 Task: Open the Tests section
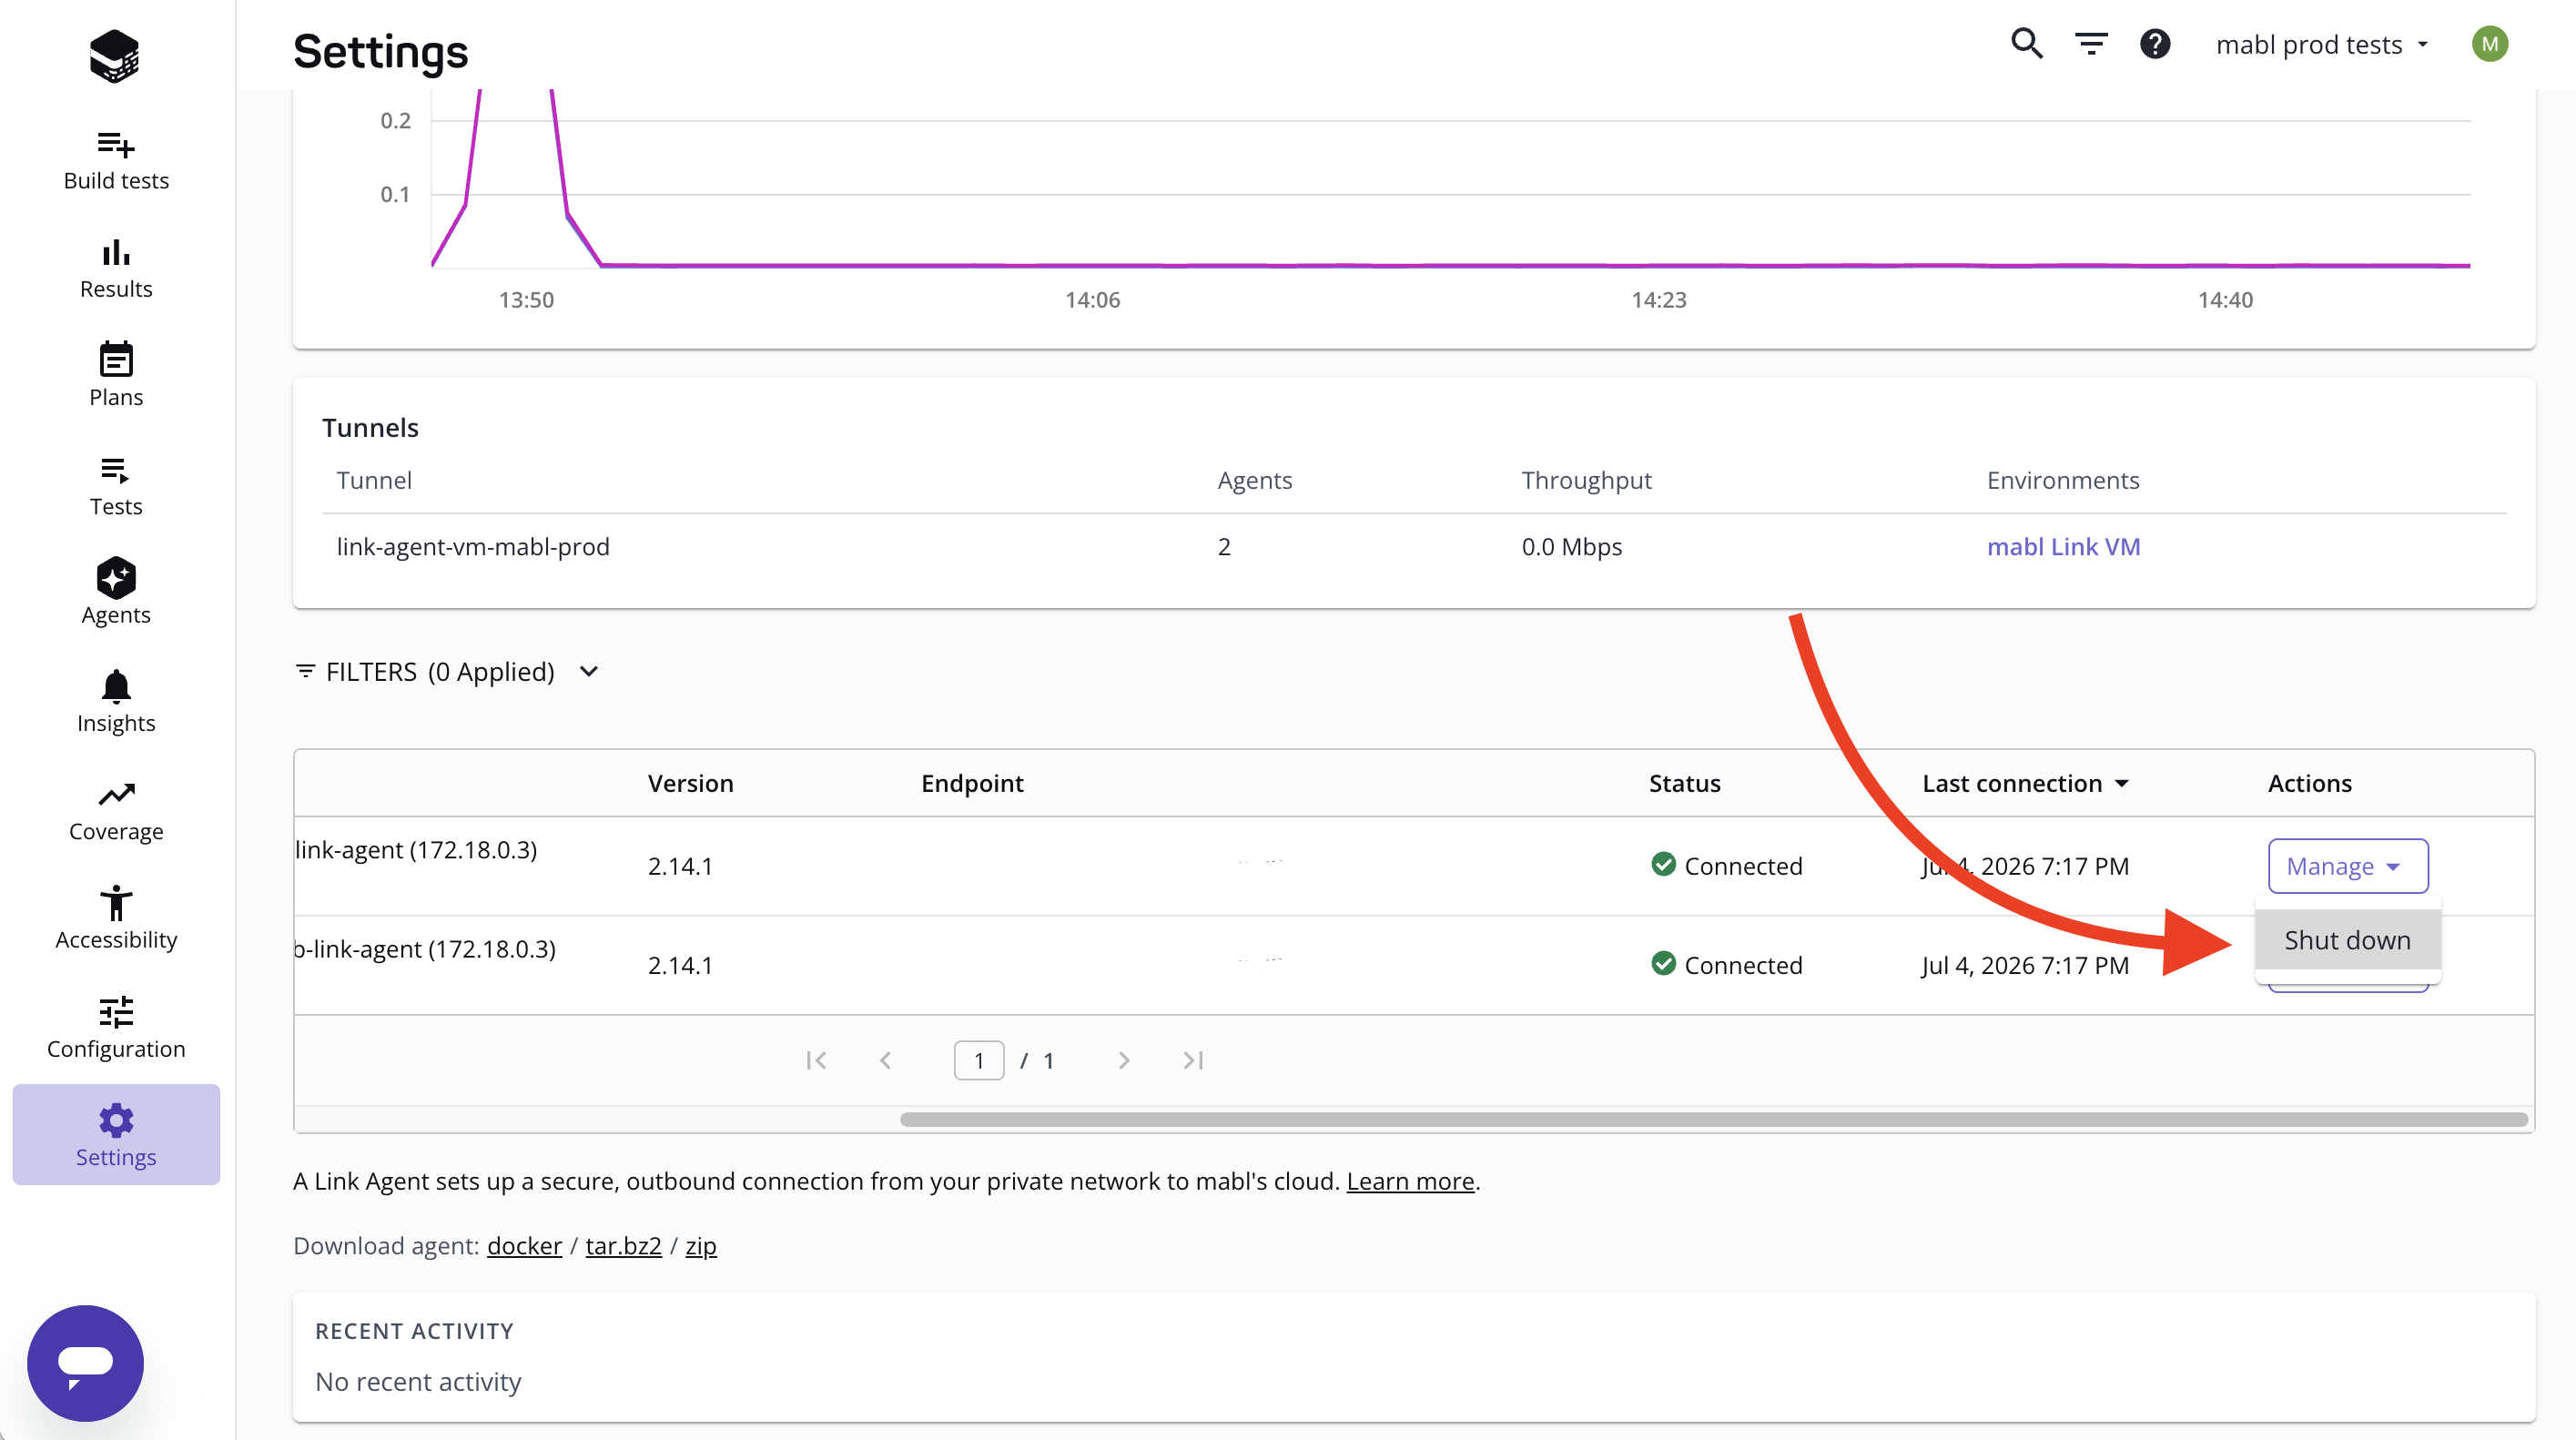coord(116,486)
